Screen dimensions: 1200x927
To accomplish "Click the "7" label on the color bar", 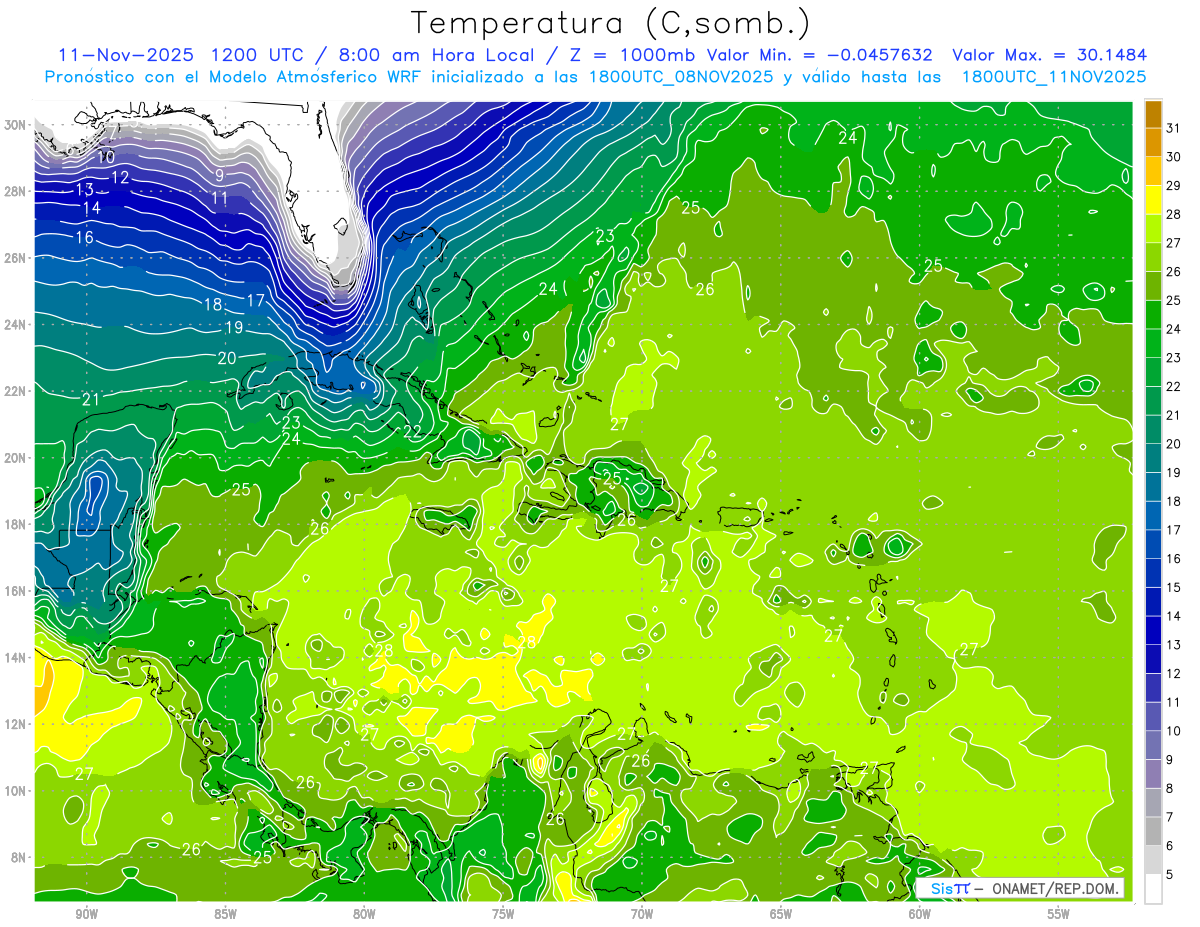I will click(x=1171, y=817).
